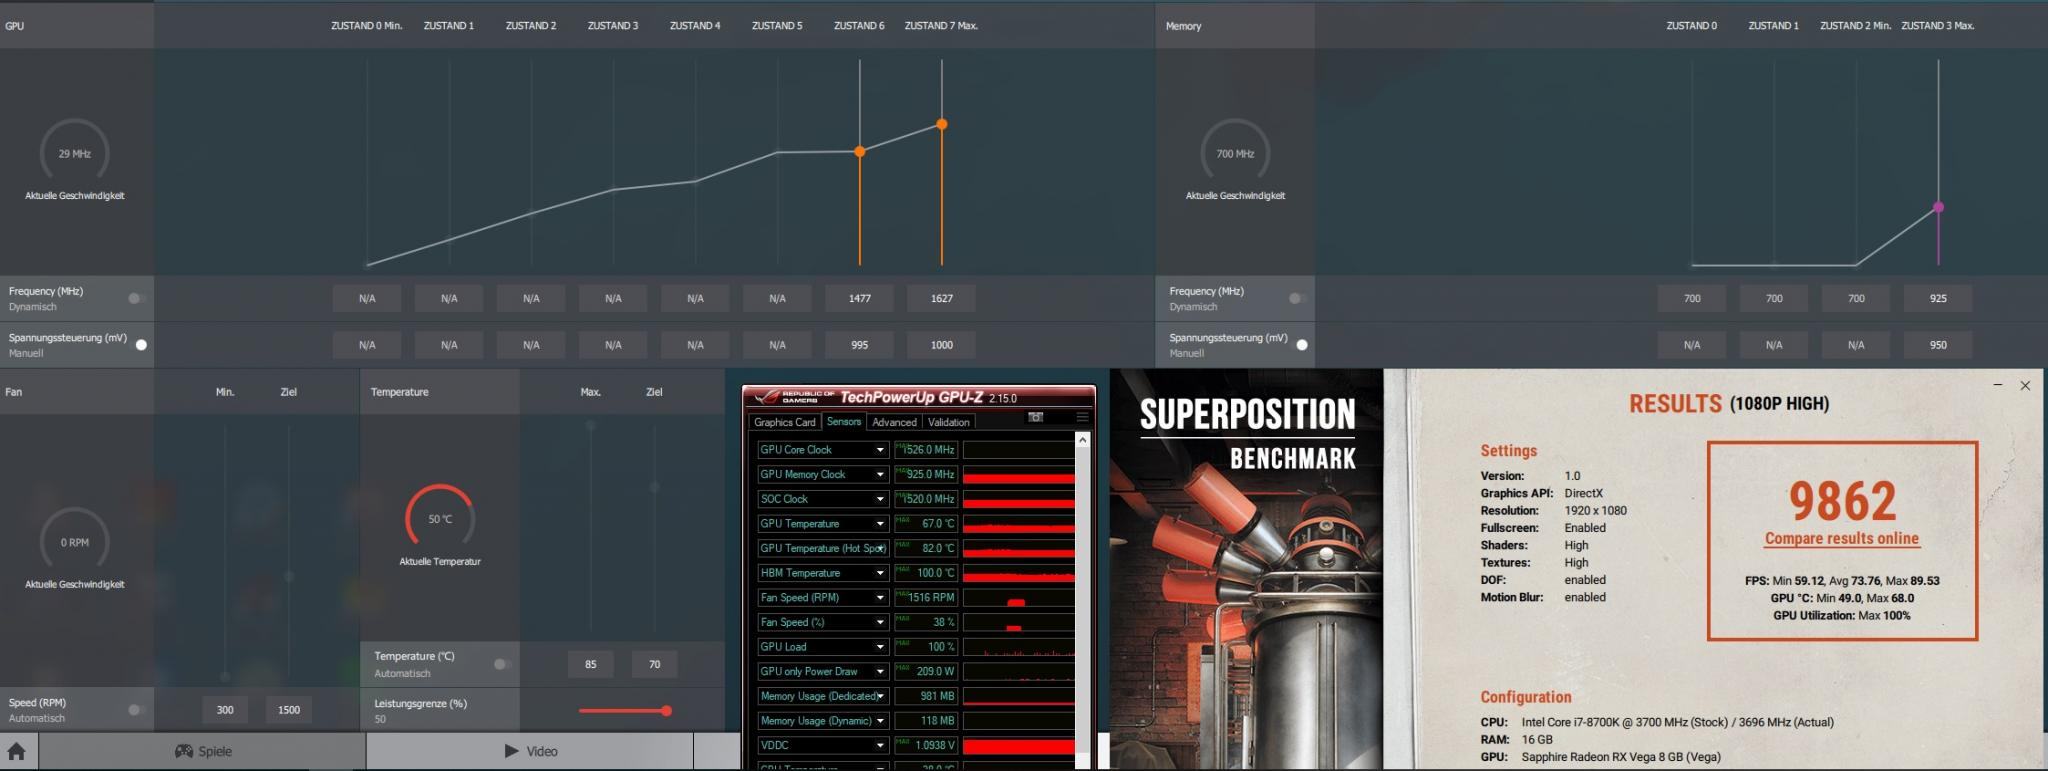
Task: Click the 50 °C temperature gauge
Action: point(440,519)
